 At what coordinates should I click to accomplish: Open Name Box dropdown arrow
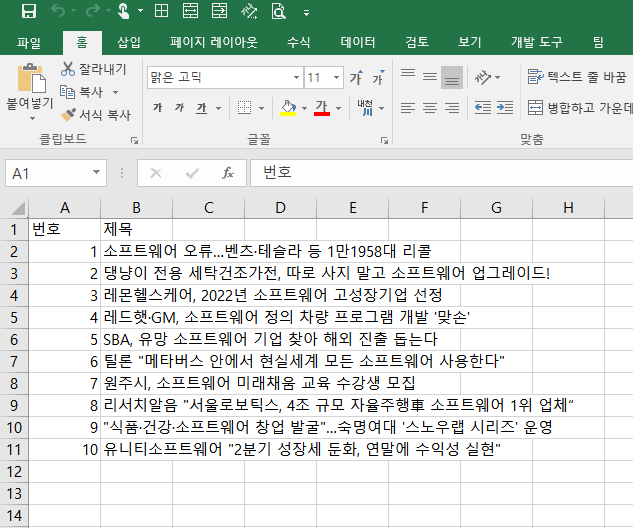(96, 173)
